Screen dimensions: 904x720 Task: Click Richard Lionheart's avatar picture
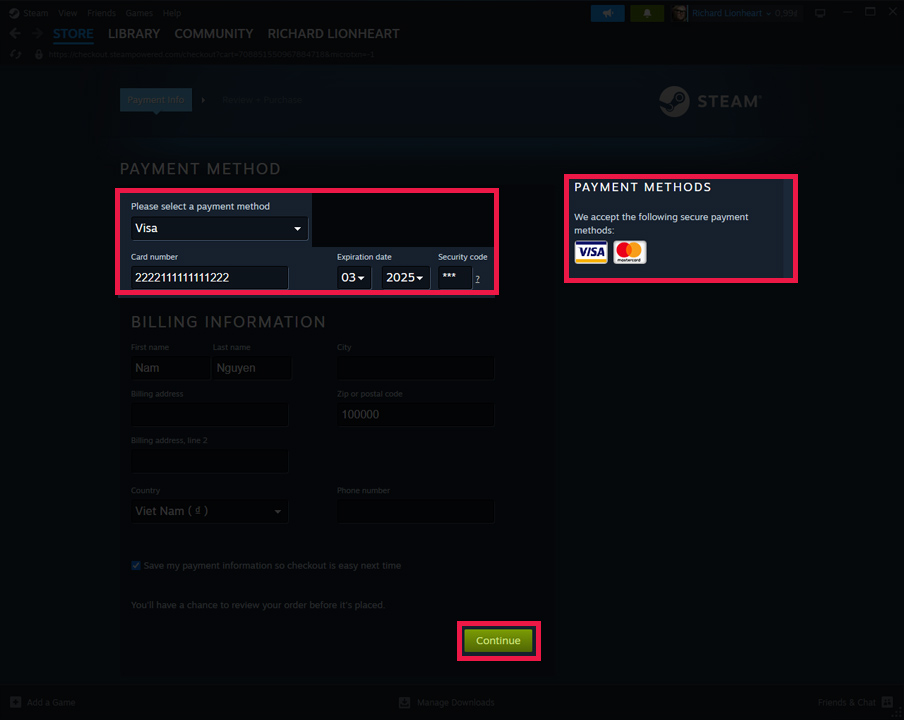click(x=681, y=13)
